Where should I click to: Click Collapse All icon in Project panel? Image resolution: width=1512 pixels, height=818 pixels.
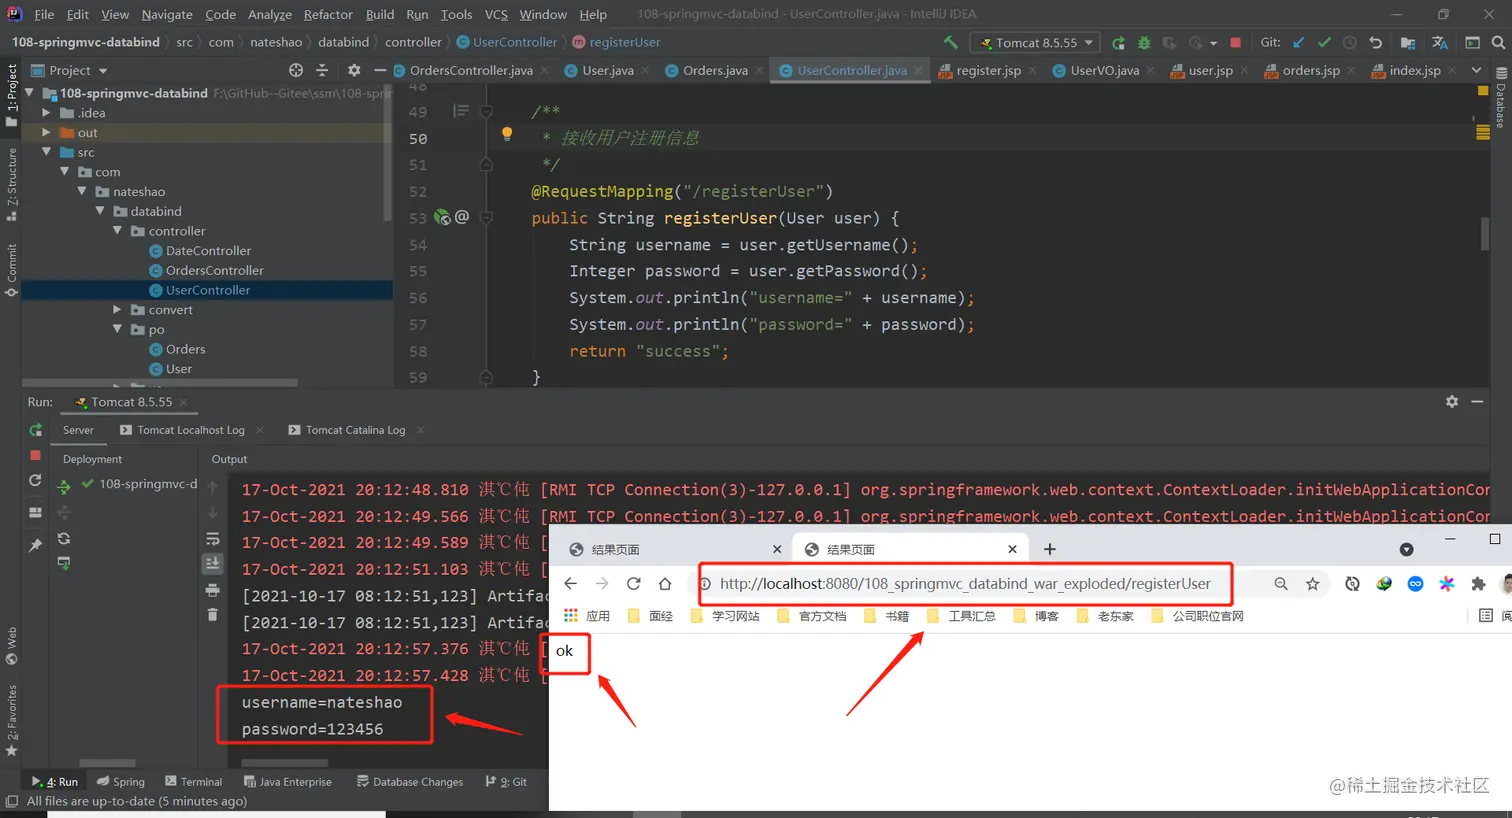point(322,70)
